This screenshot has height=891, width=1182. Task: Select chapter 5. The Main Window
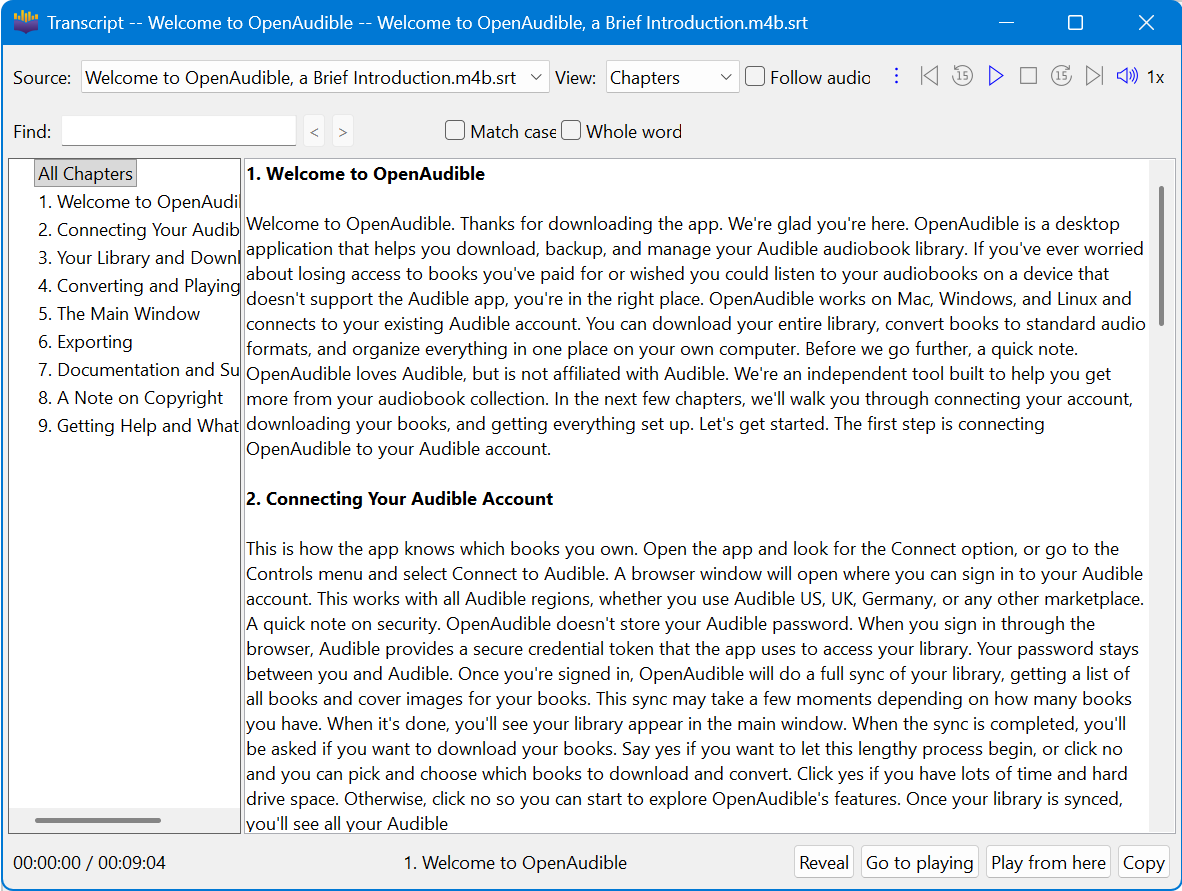click(119, 314)
